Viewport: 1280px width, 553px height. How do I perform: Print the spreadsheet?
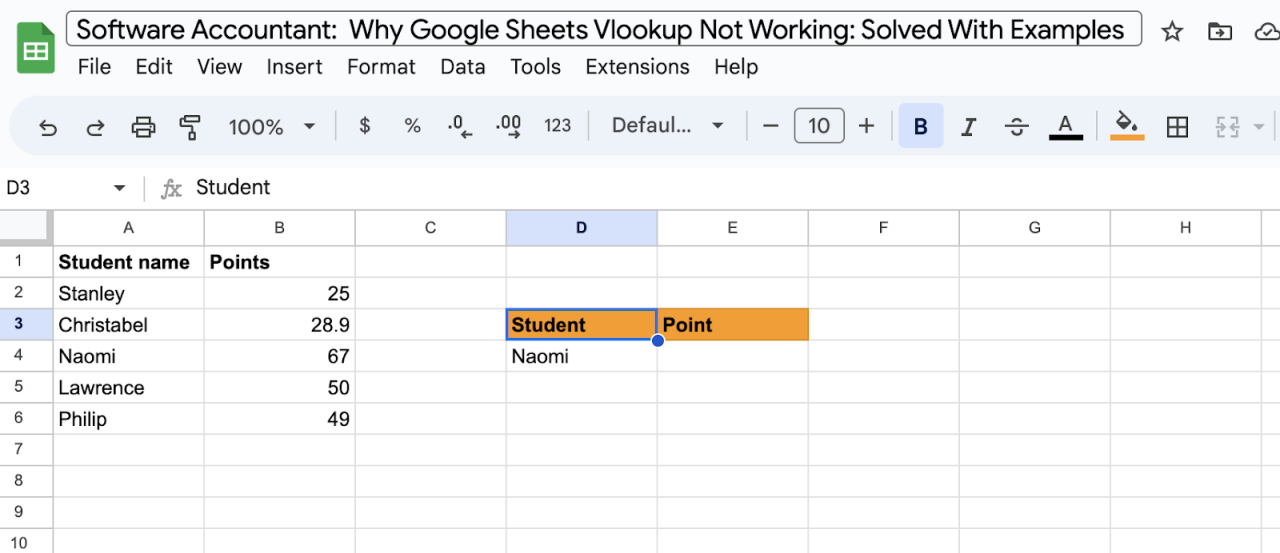144,127
